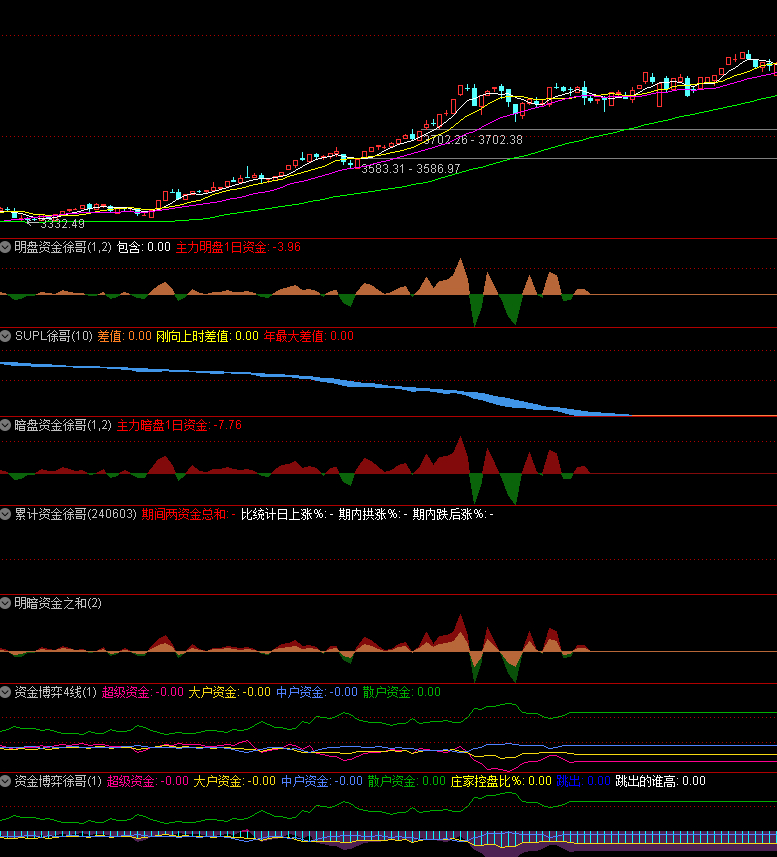Click the magenta 超级资金 legend in 资金博弈徐哥
This screenshot has height=857, width=777.
[147, 781]
